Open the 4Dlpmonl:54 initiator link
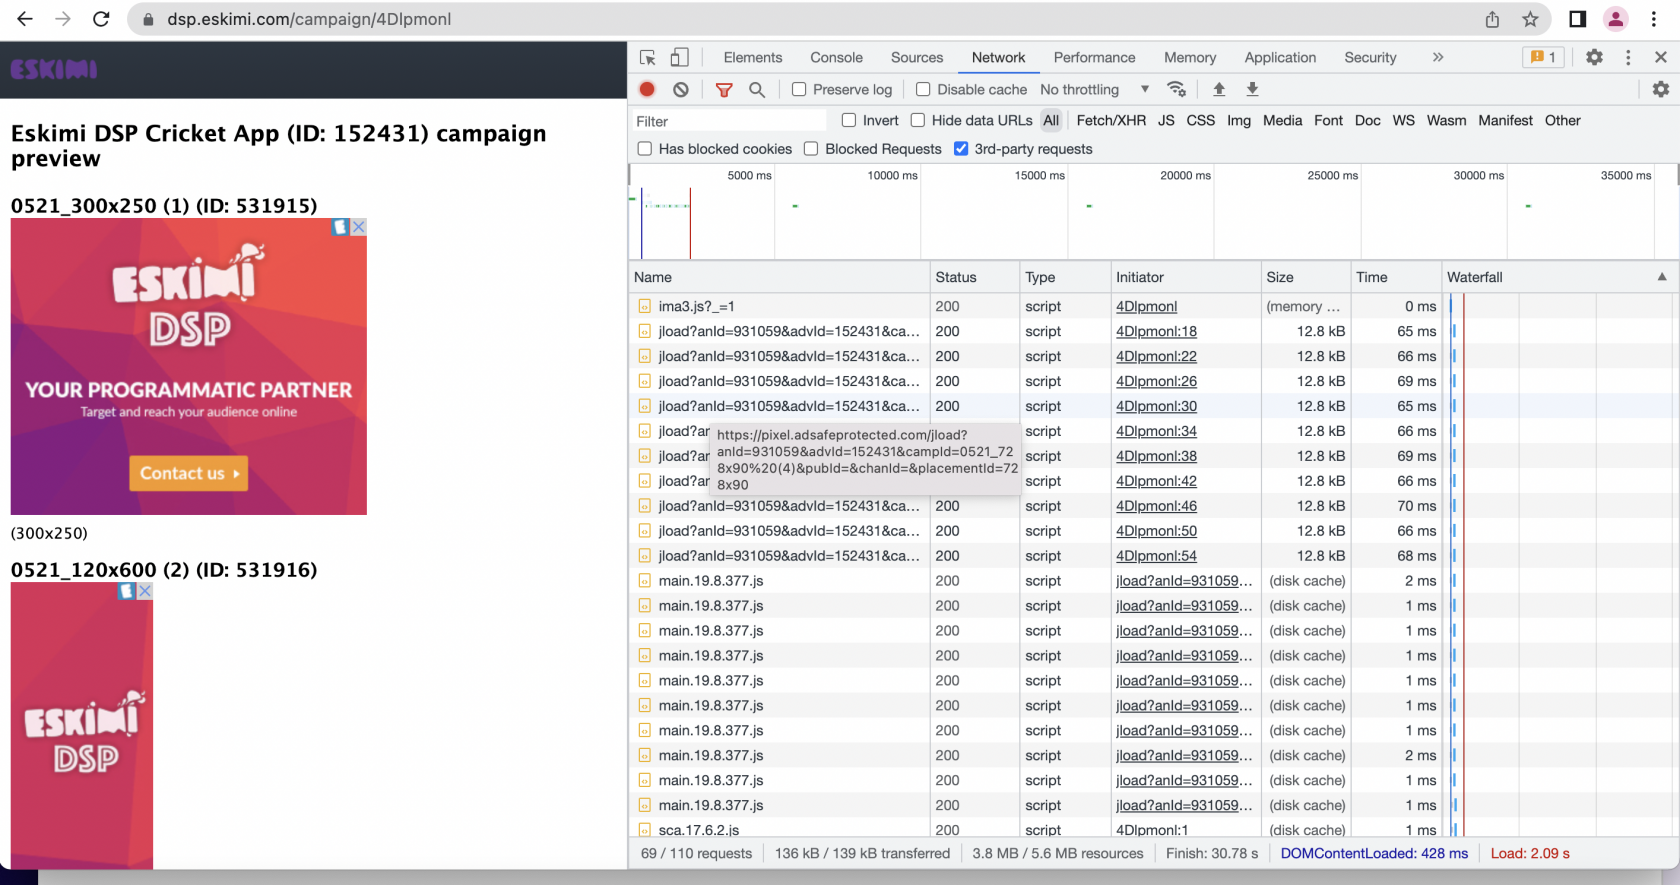The height and width of the screenshot is (885, 1680). [x=1156, y=556]
